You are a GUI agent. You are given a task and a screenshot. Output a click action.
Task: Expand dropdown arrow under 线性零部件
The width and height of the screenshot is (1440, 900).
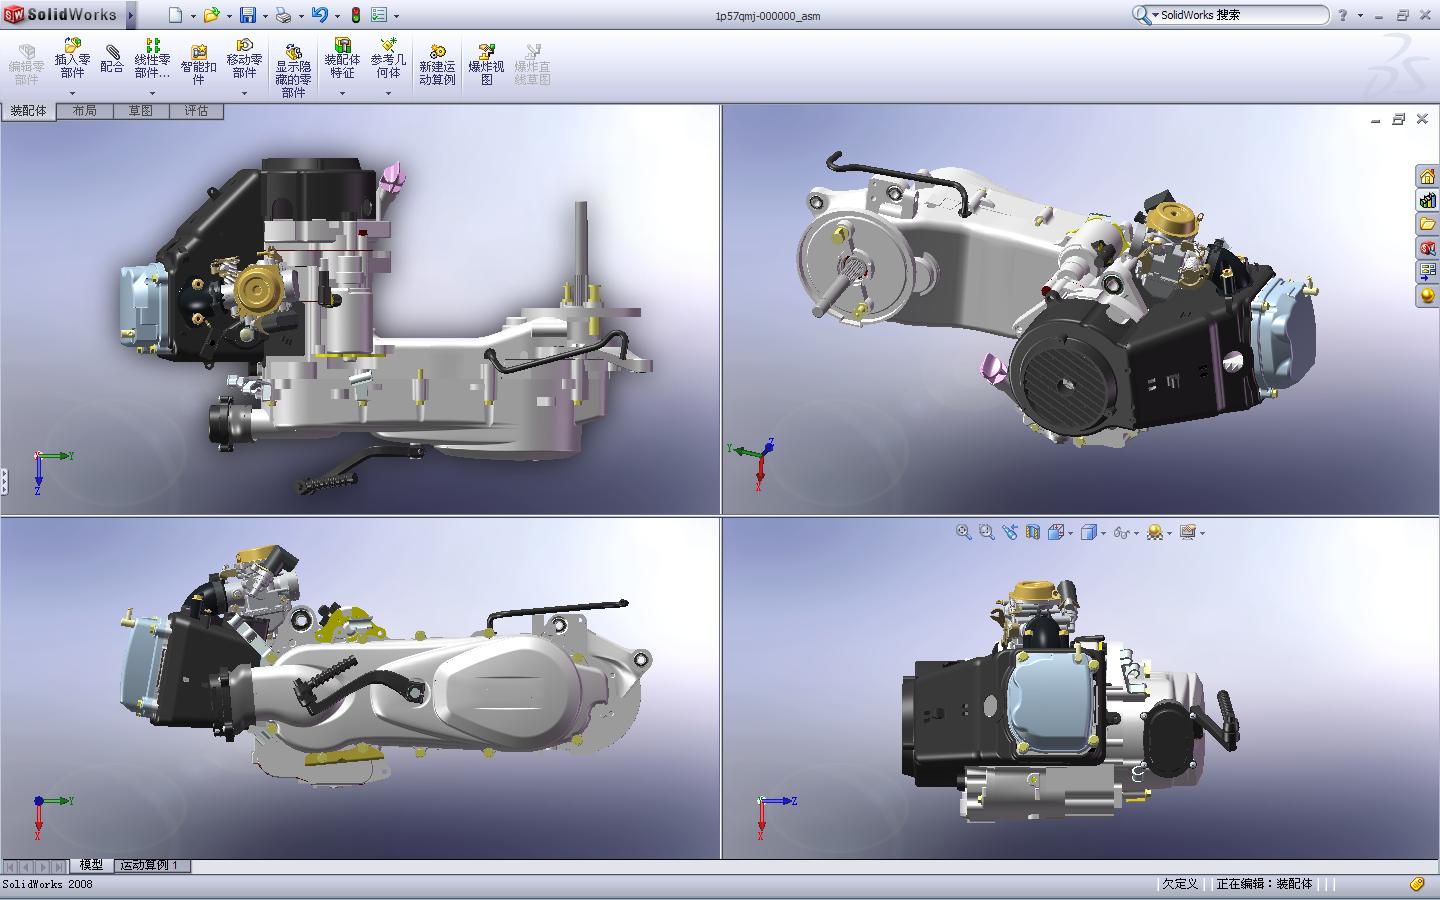[x=152, y=93]
